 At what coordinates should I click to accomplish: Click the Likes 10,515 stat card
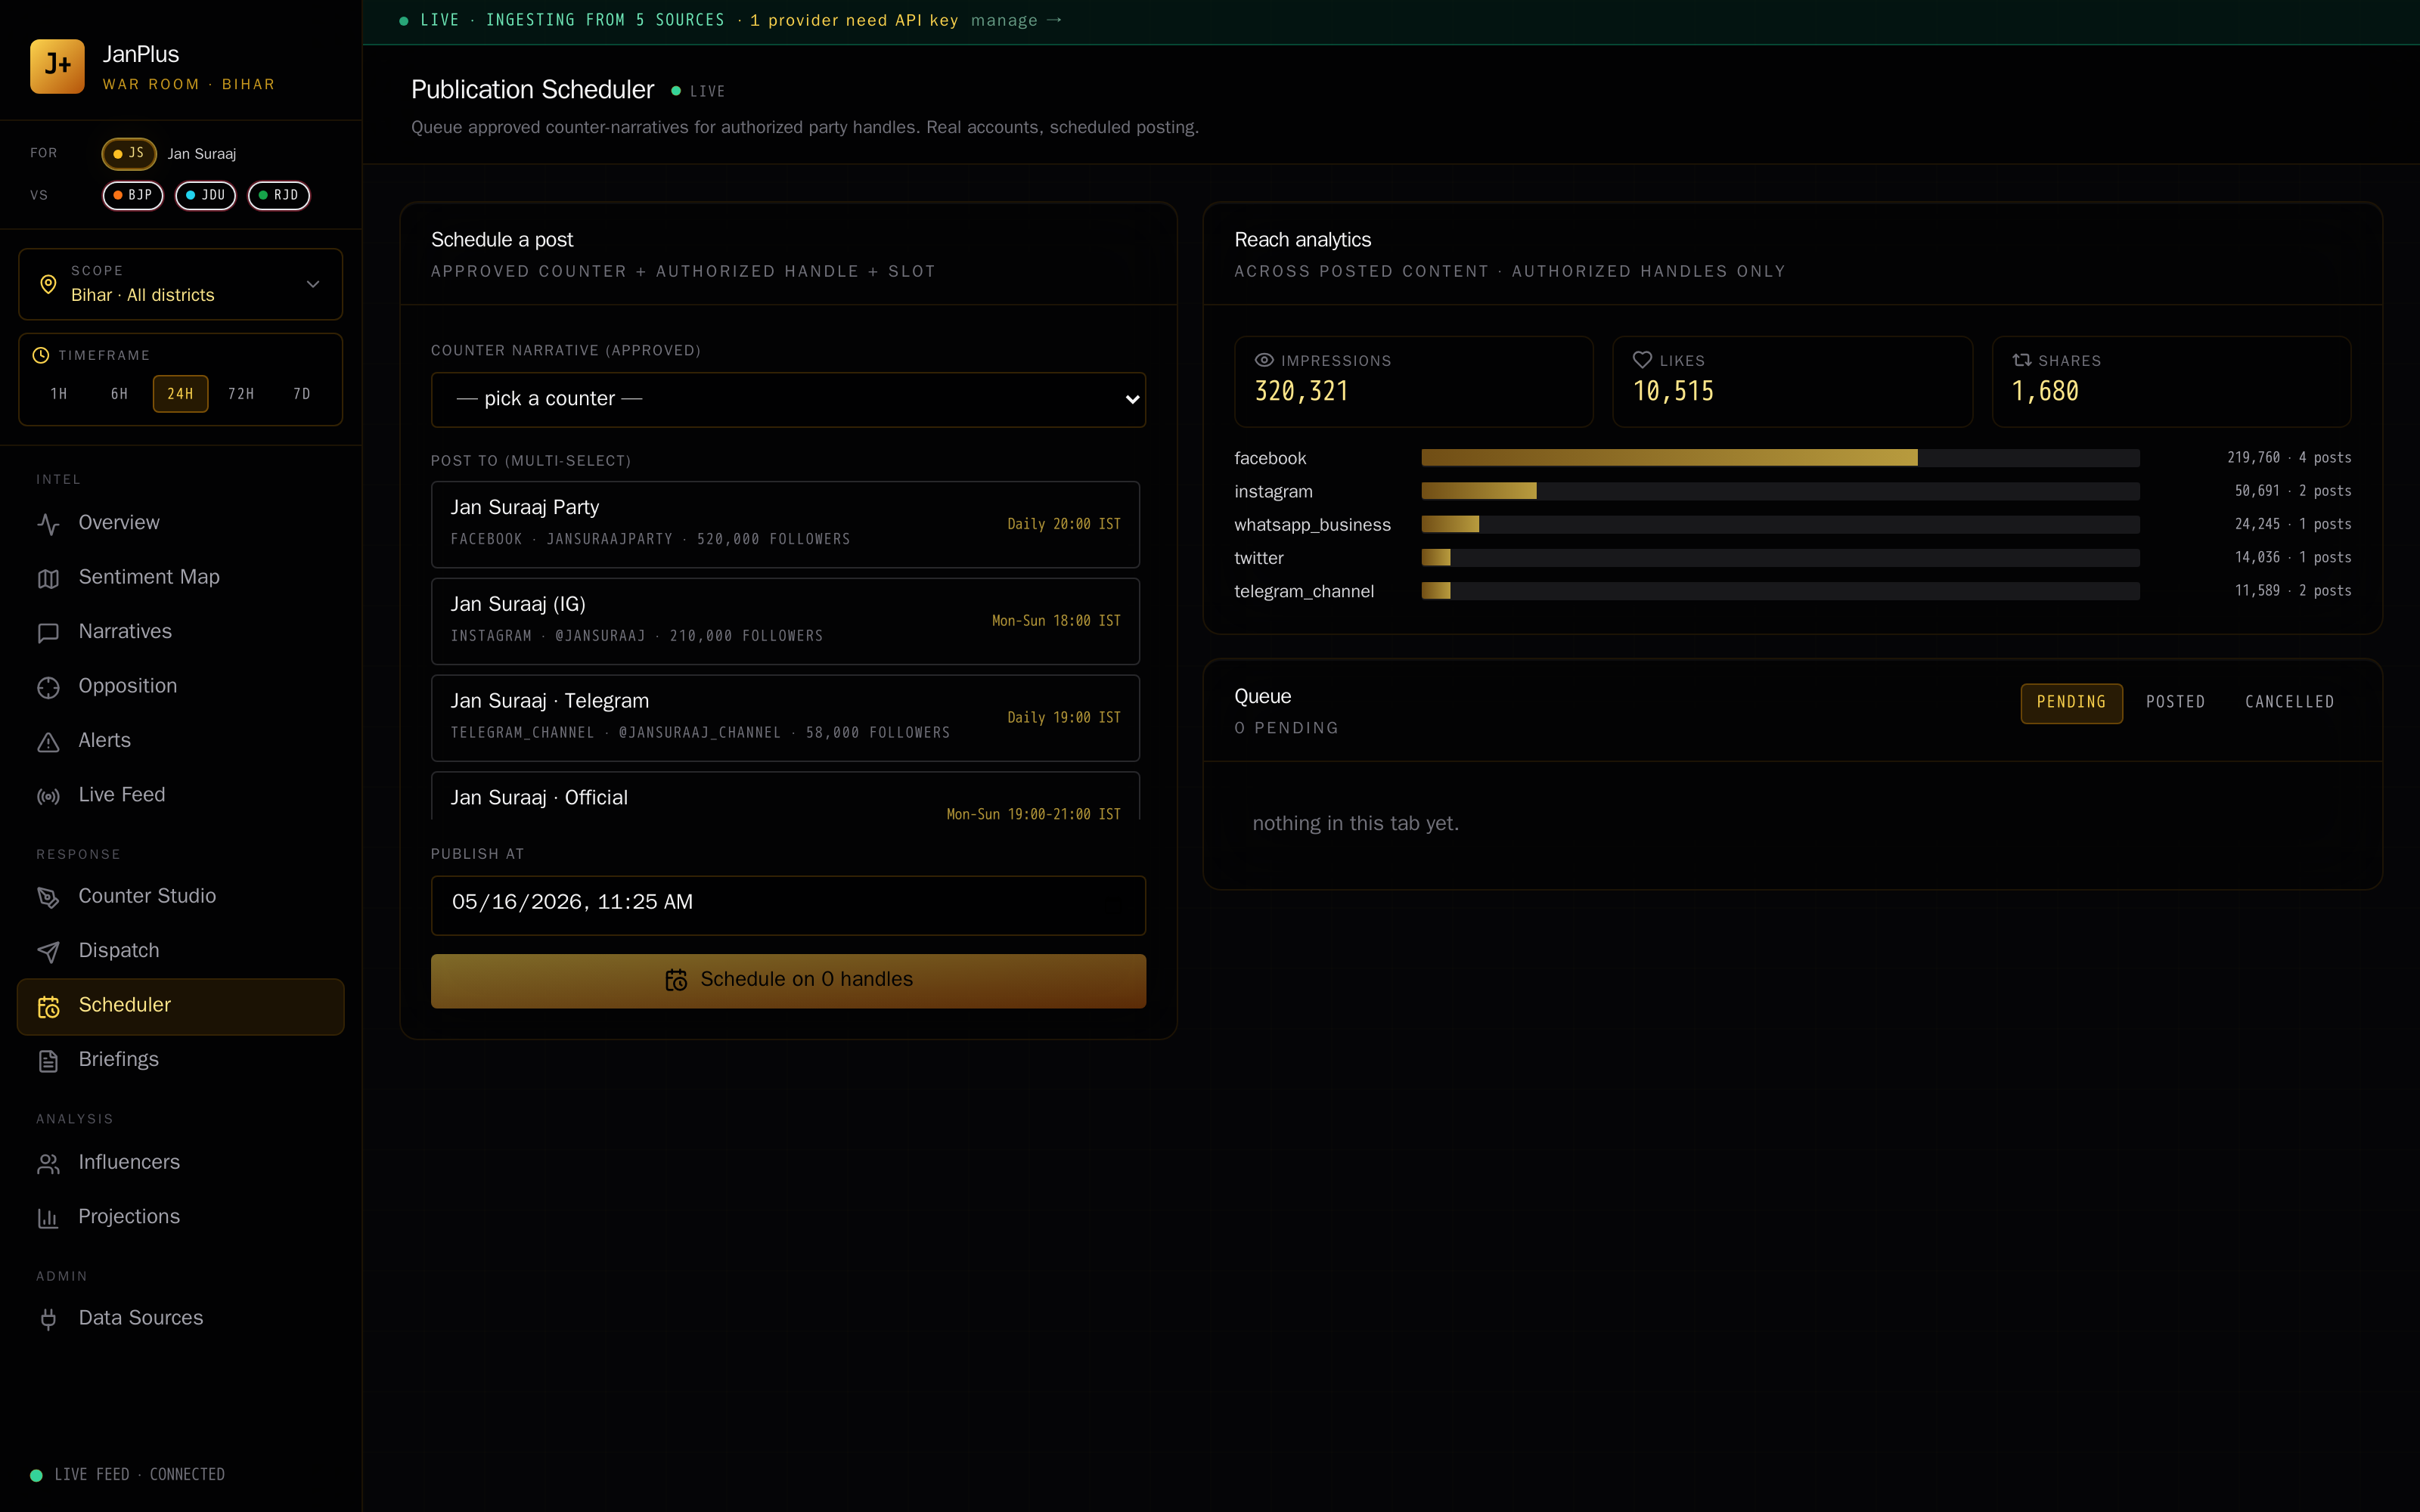[x=1792, y=382]
